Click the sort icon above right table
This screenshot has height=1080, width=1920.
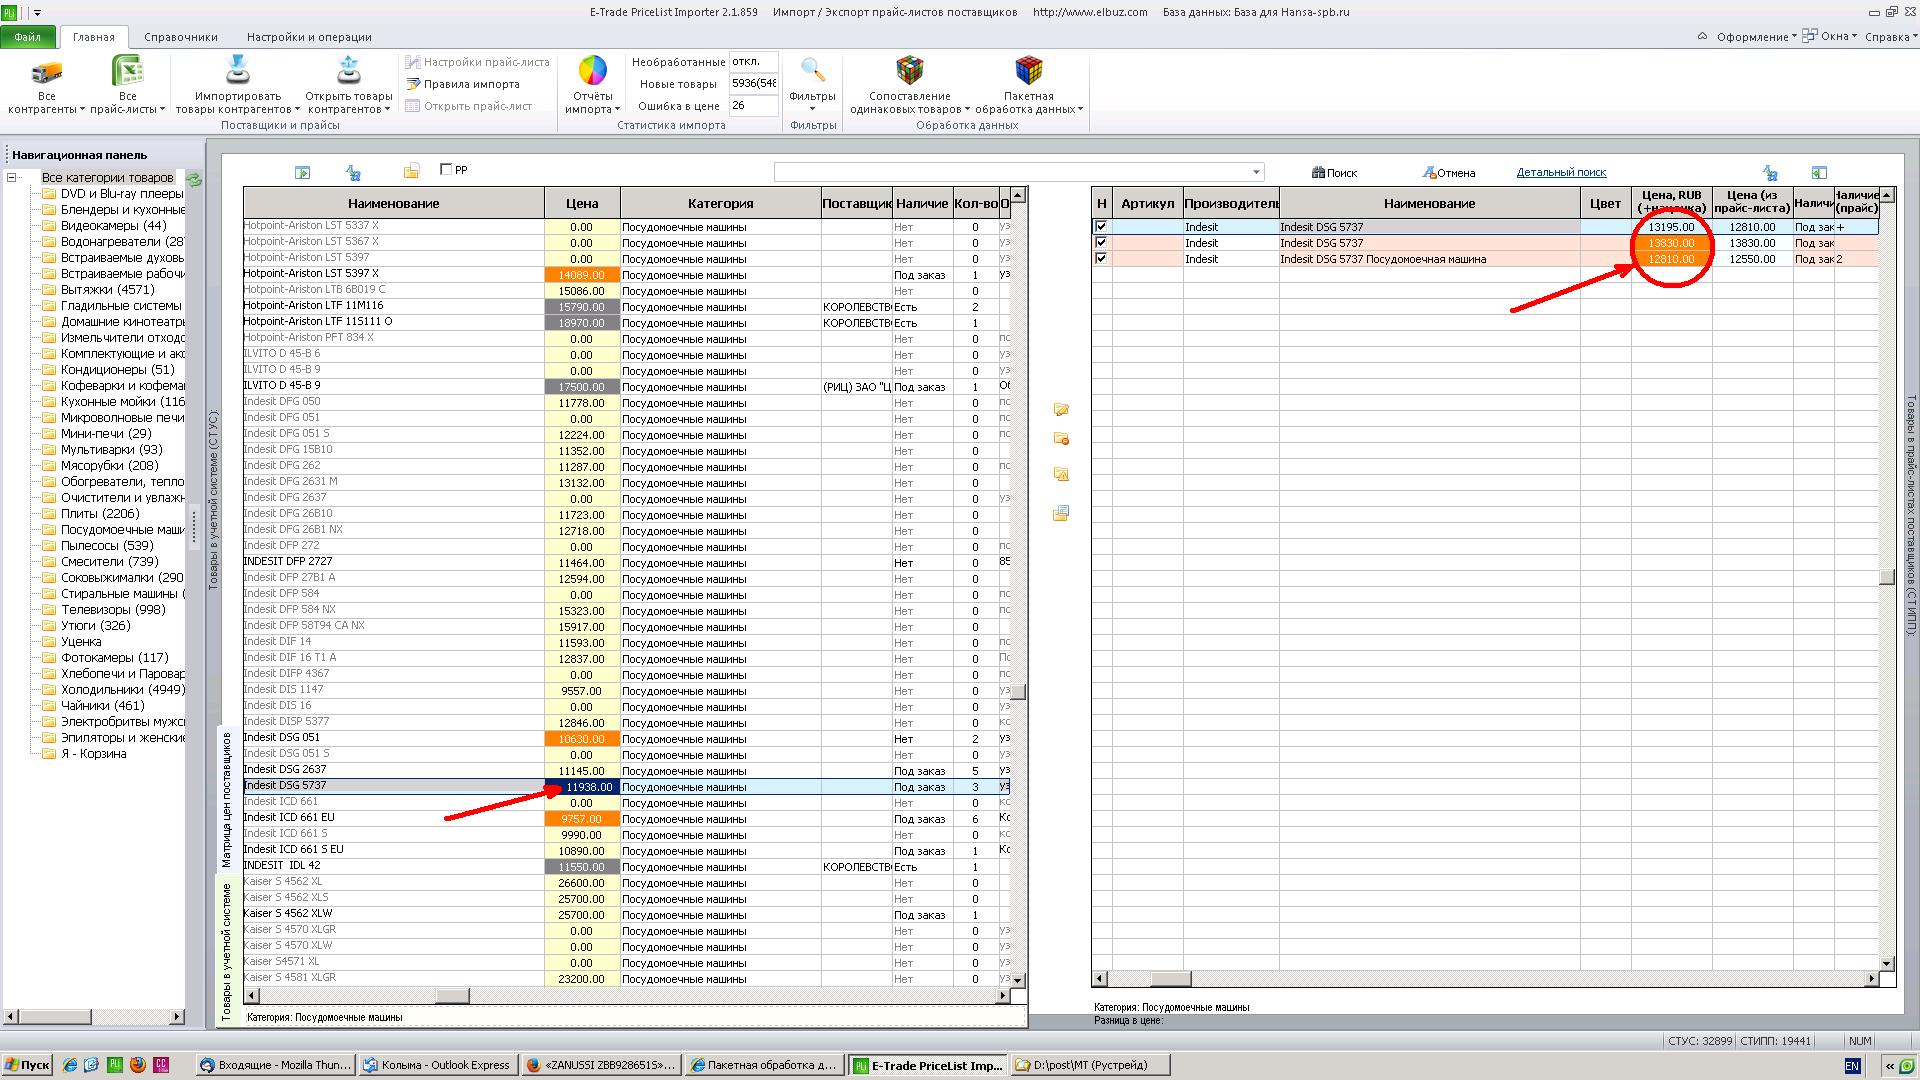[1770, 173]
